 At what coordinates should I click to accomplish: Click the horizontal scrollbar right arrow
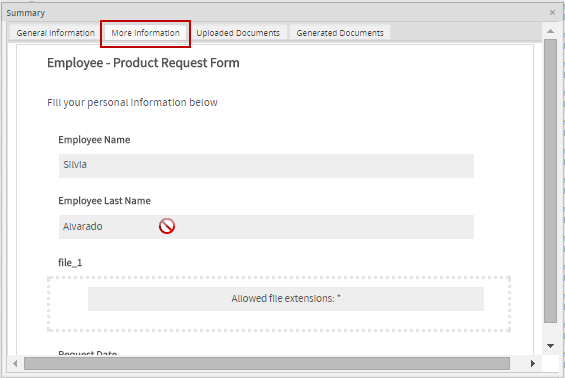click(x=533, y=364)
